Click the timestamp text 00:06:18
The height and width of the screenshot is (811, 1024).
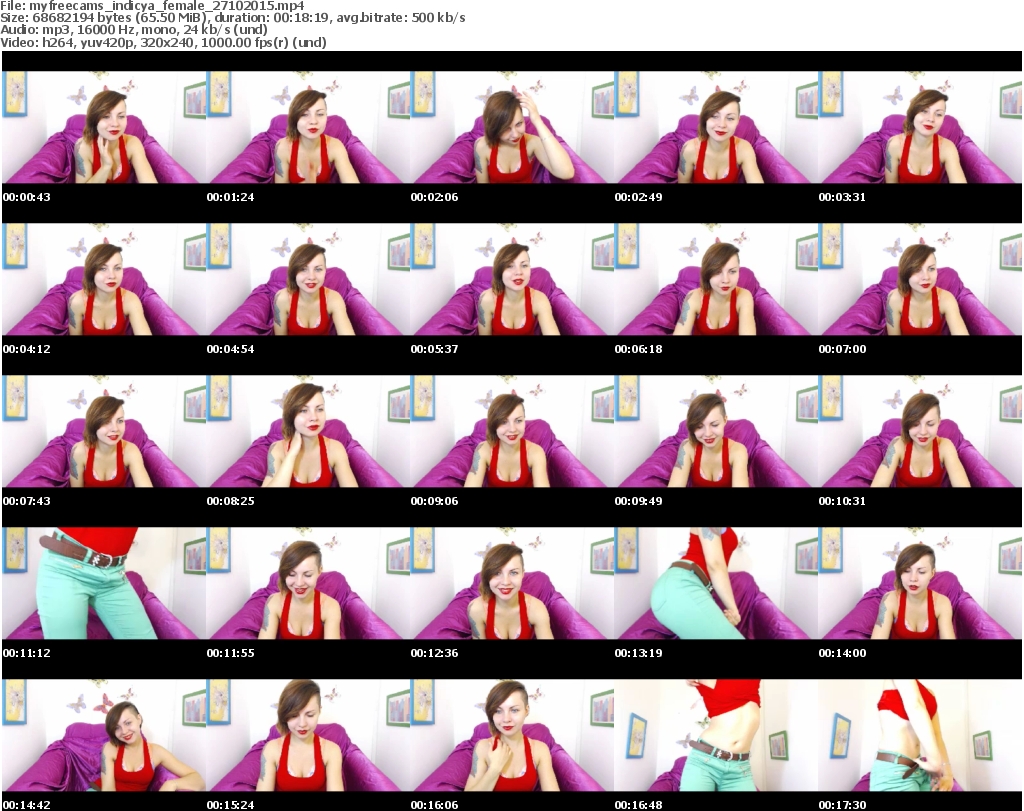pyautogui.click(x=638, y=349)
